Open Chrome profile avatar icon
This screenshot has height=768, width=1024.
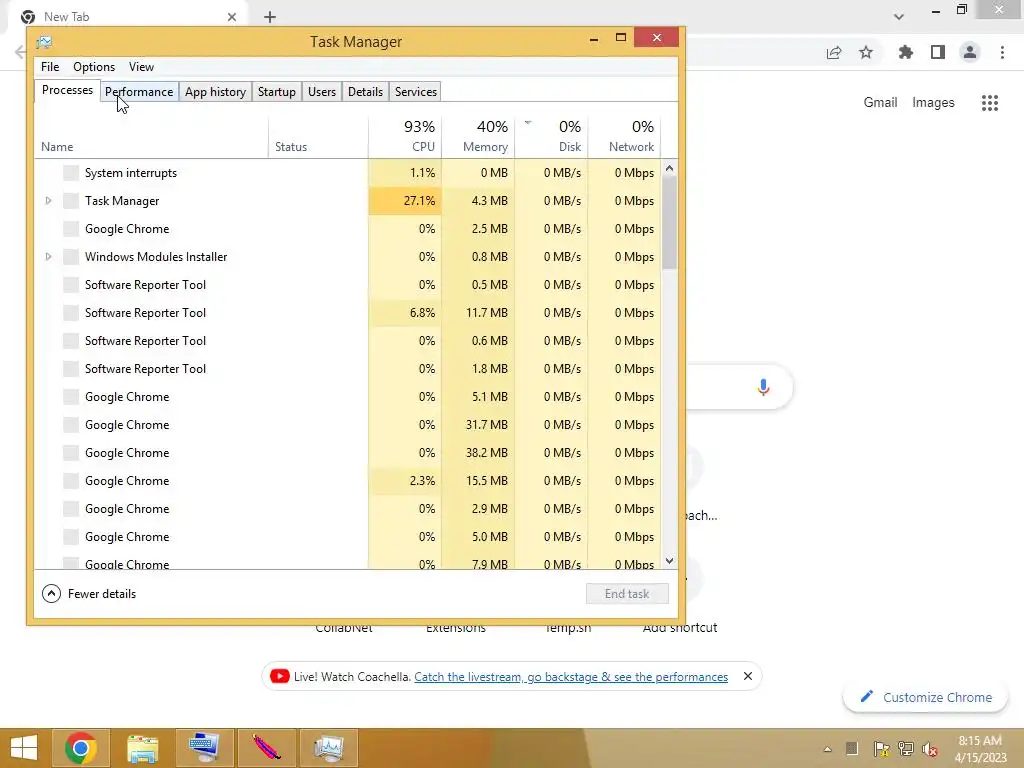970,52
